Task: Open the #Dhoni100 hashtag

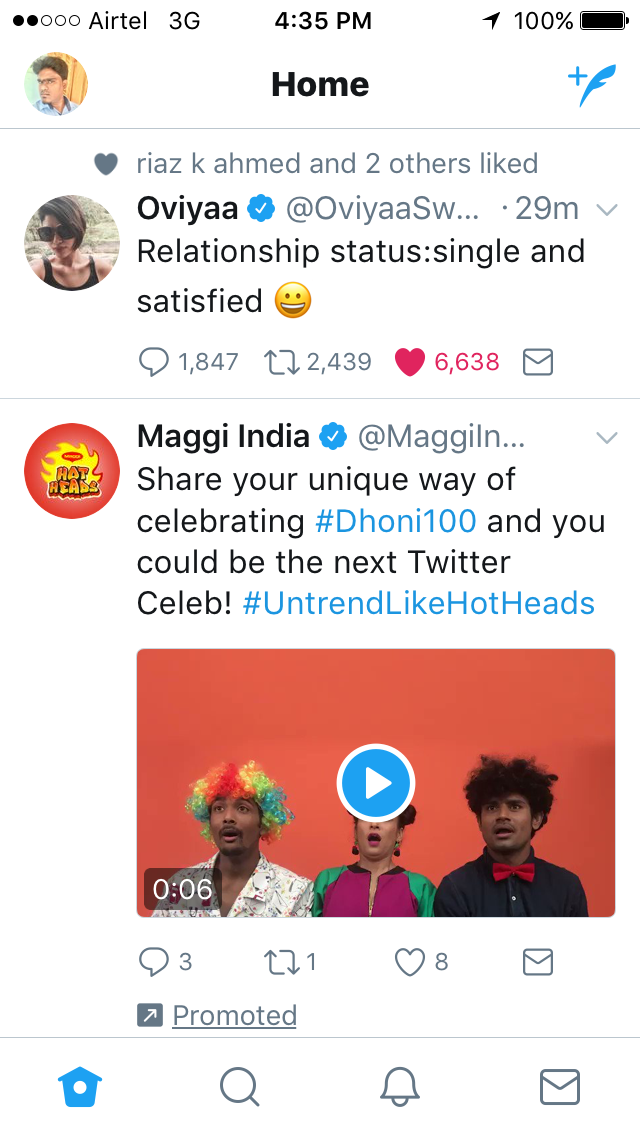Action: pyautogui.click(x=395, y=521)
